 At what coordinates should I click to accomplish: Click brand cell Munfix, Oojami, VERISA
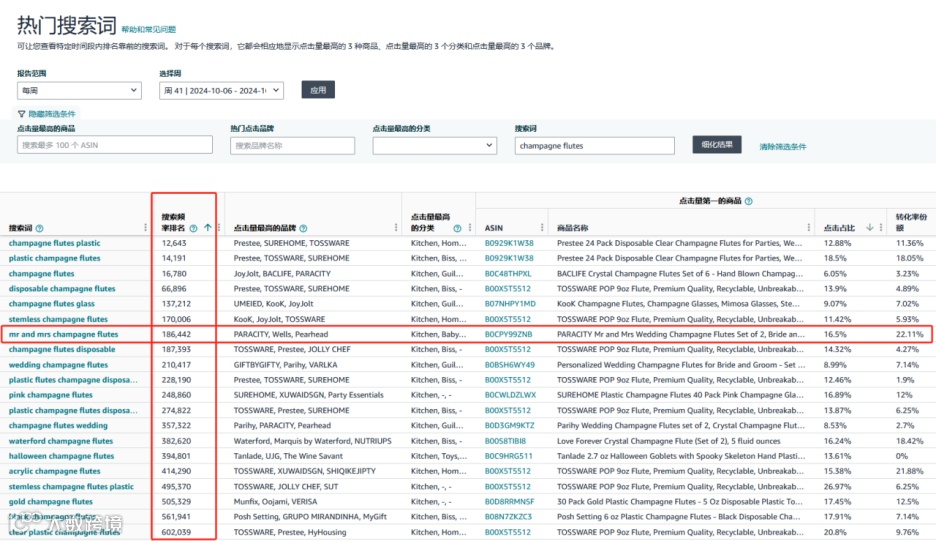275,502
